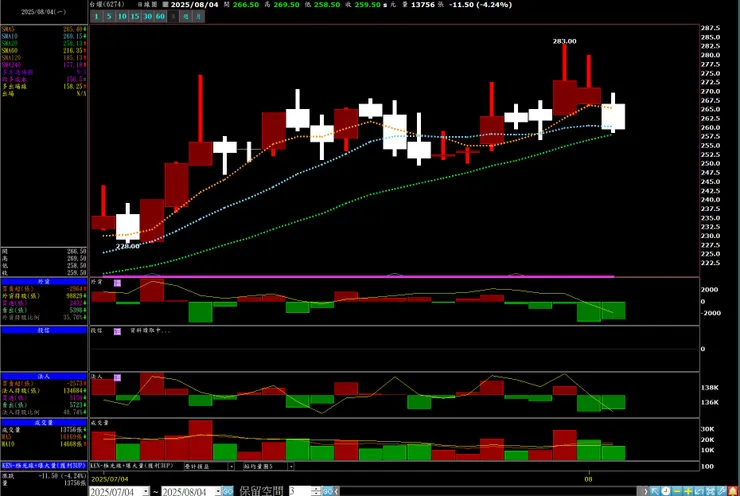
Task: Open the end date 2025/08/04 dropdown
Action: point(218,491)
